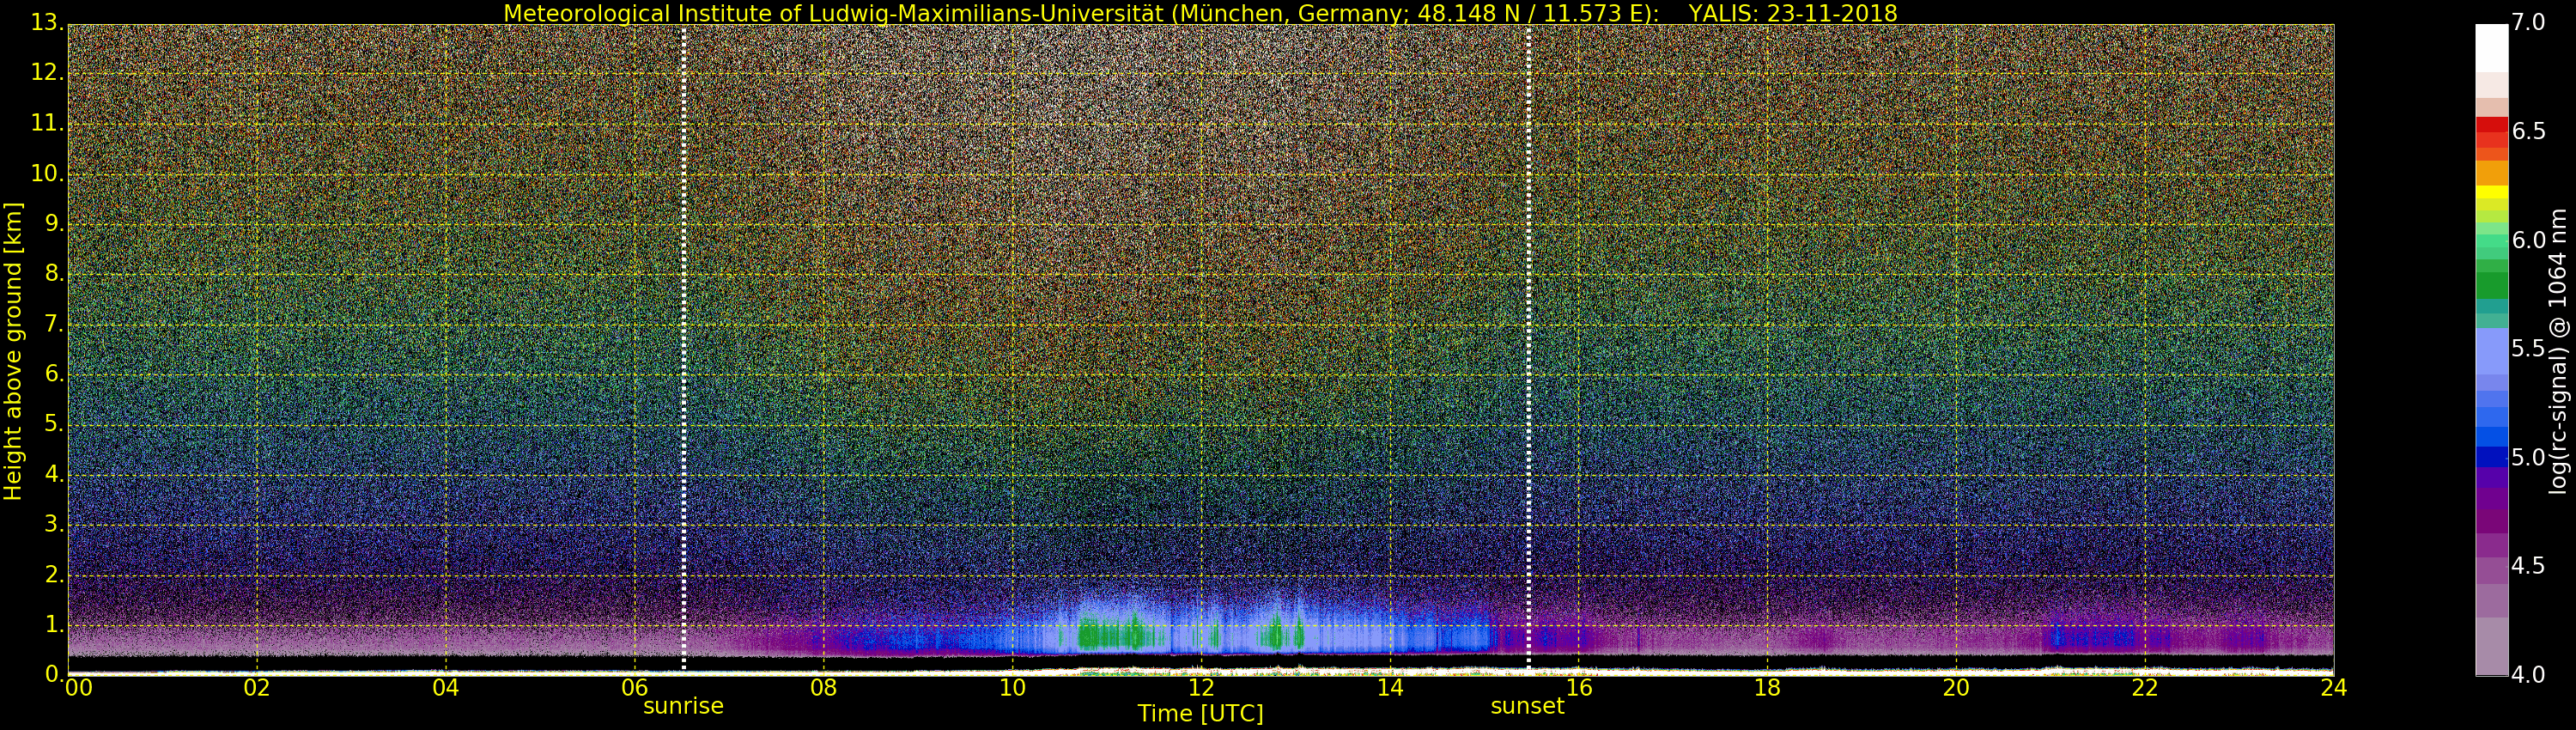Click the colorbar tick value "5.0"
The image size is (2576, 730).
pos(2528,457)
